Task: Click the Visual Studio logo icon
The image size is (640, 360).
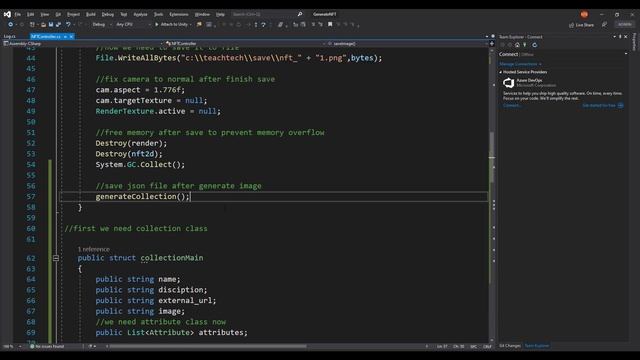Action: click(7, 14)
